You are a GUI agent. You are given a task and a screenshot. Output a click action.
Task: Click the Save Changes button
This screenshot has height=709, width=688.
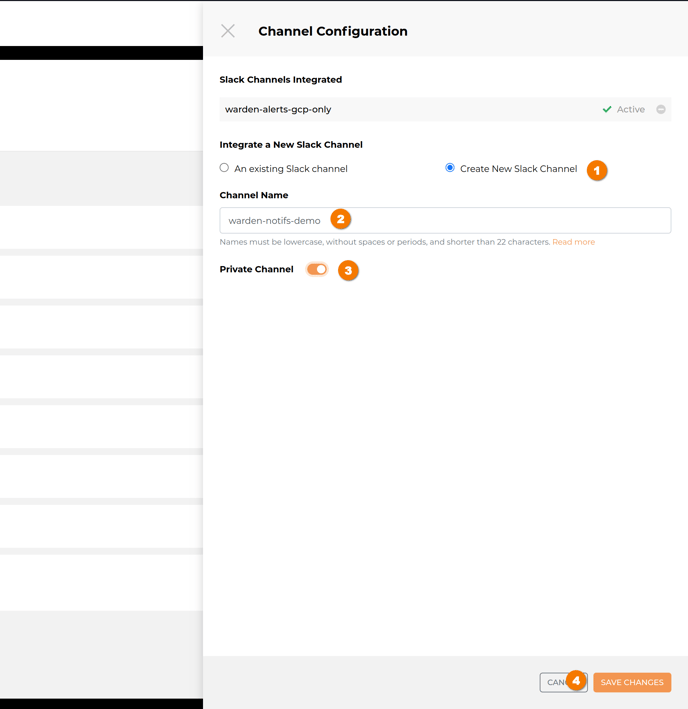(x=632, y=682)
